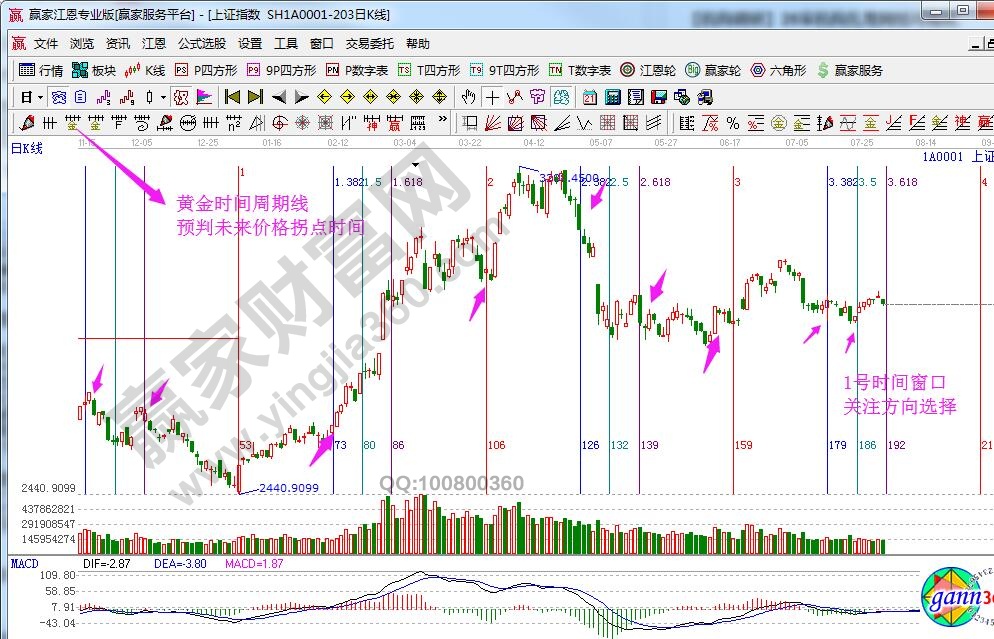Expand the 日 period dropdown arrow
The height and width of the screenshot is (639, 994).
40,97
